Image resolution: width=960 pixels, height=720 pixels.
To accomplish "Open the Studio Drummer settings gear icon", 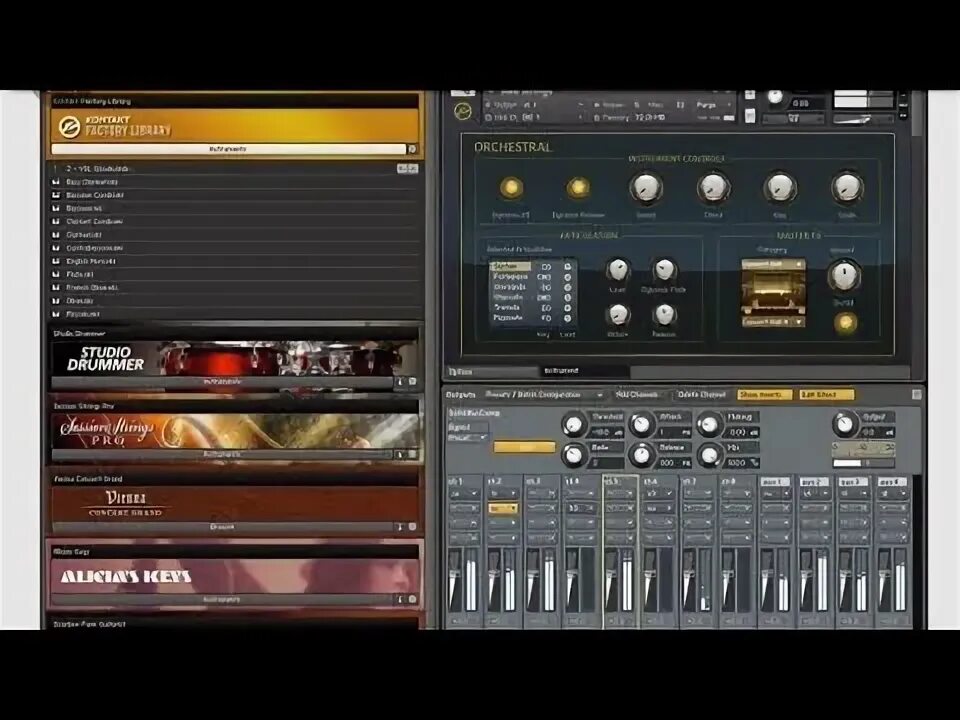I will point(413,382).
